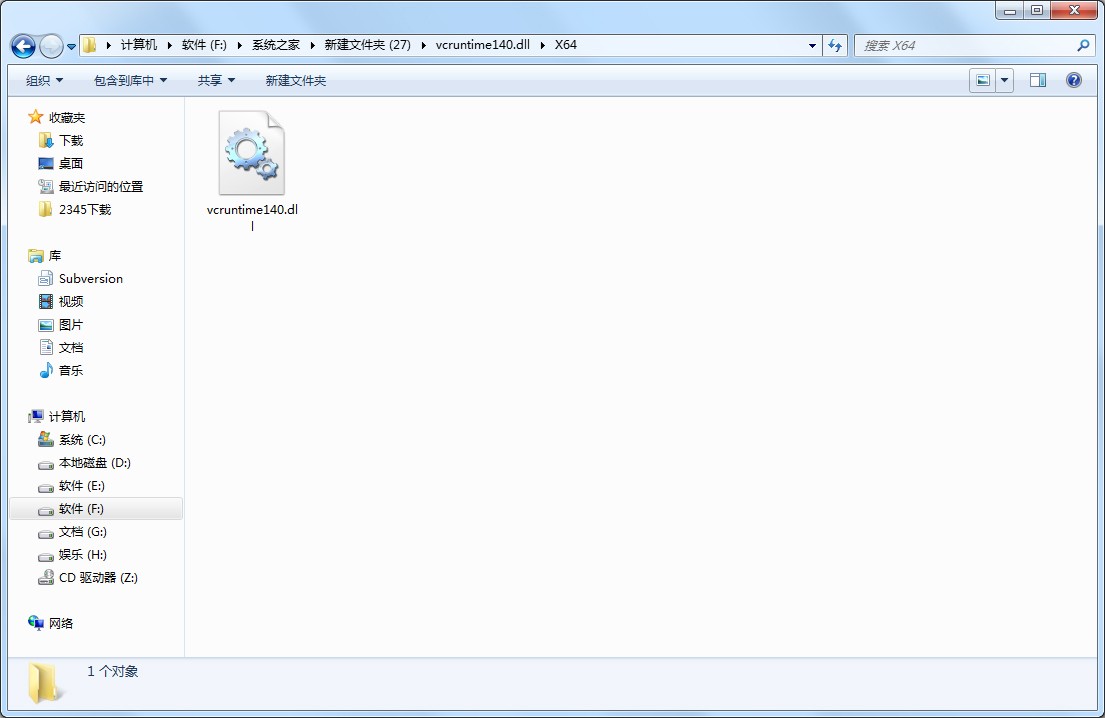Toggle the preview pane icon
1105x718 pixels.
[x=1038, y=80]
